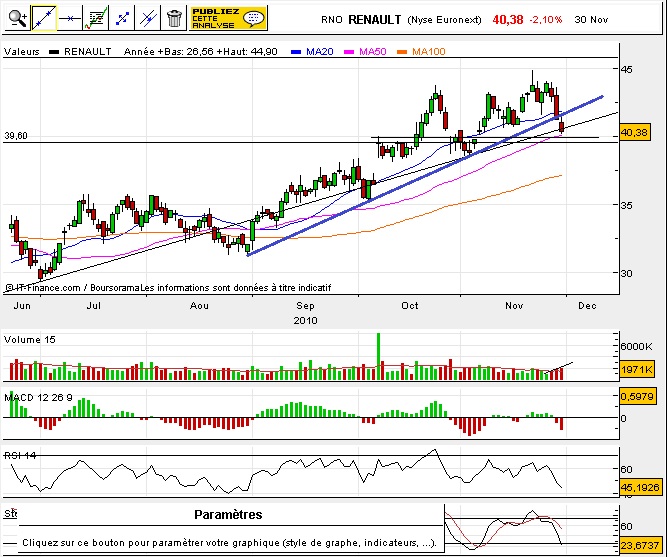Click the Volume 15 panel label

pos(29,340)
